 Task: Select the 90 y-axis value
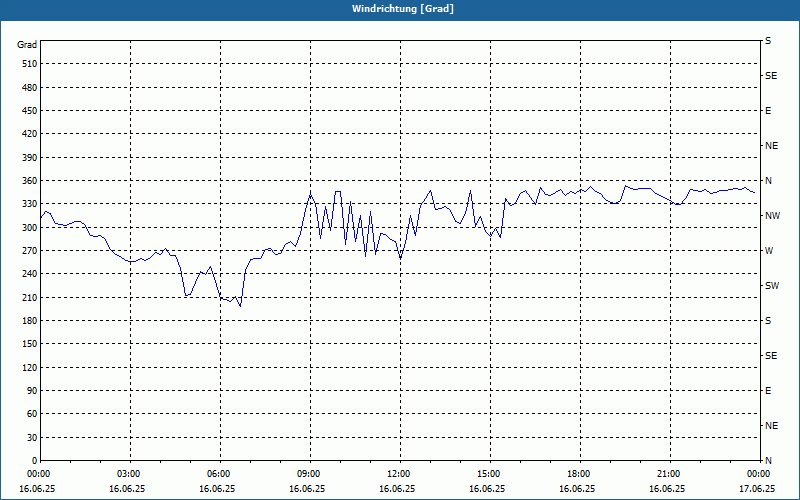pos(32,391)
